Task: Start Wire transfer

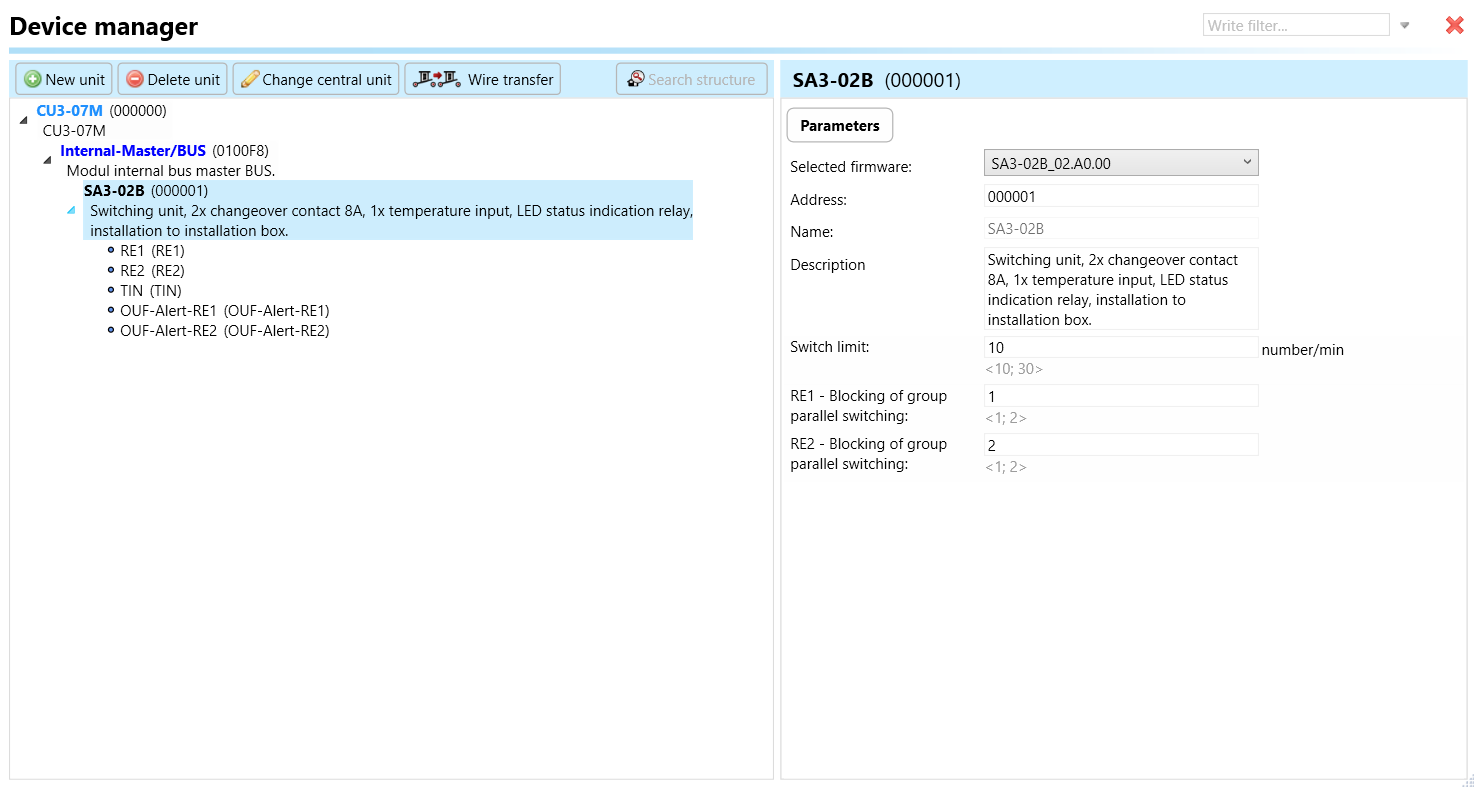Action: (483, 79)
